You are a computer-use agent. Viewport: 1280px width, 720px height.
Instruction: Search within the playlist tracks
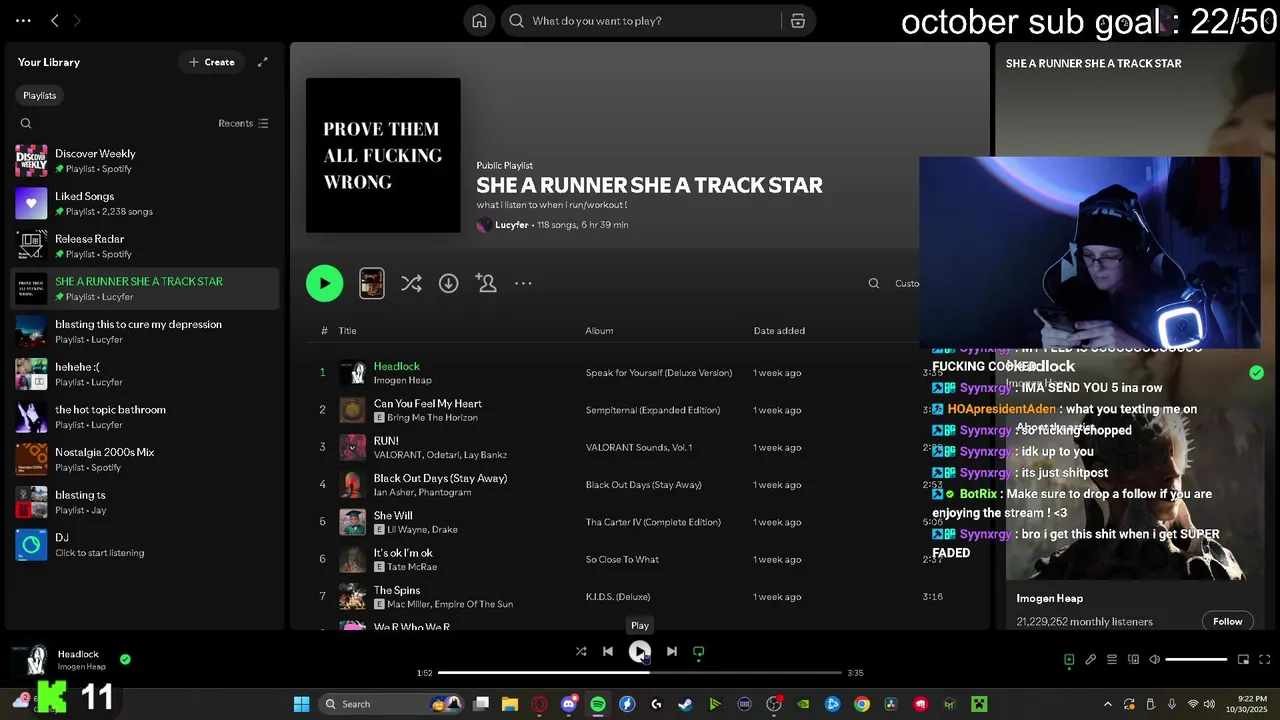click(874, 284)
